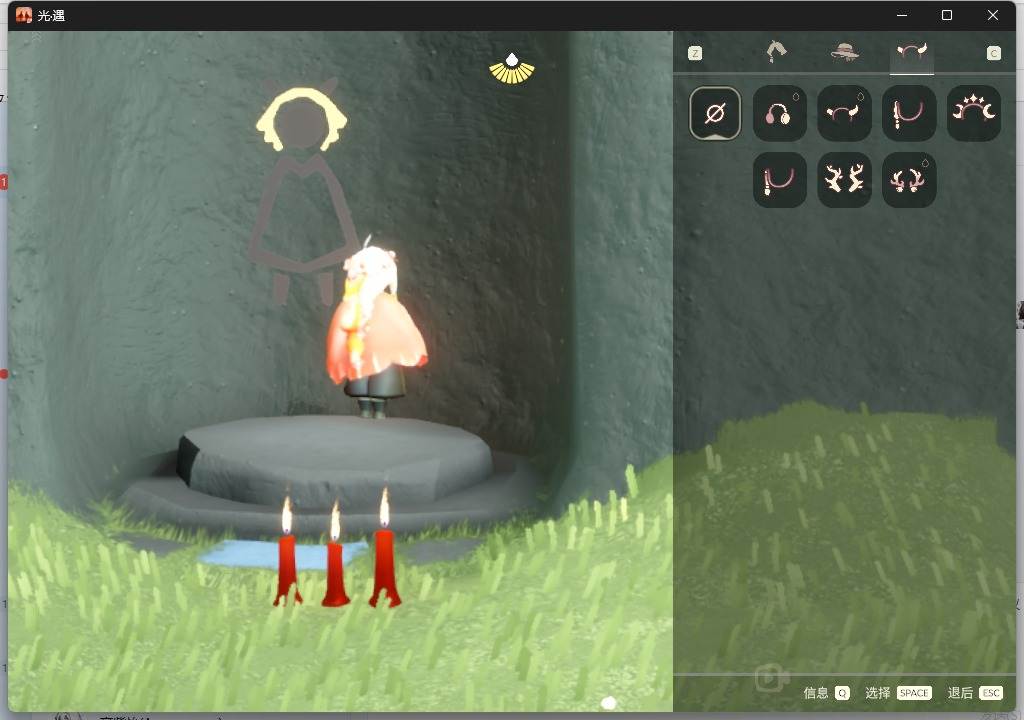Equip the horned headband with droplet mark
Viewport: 1024px width, 720px height.
click(x=844, y=113)
